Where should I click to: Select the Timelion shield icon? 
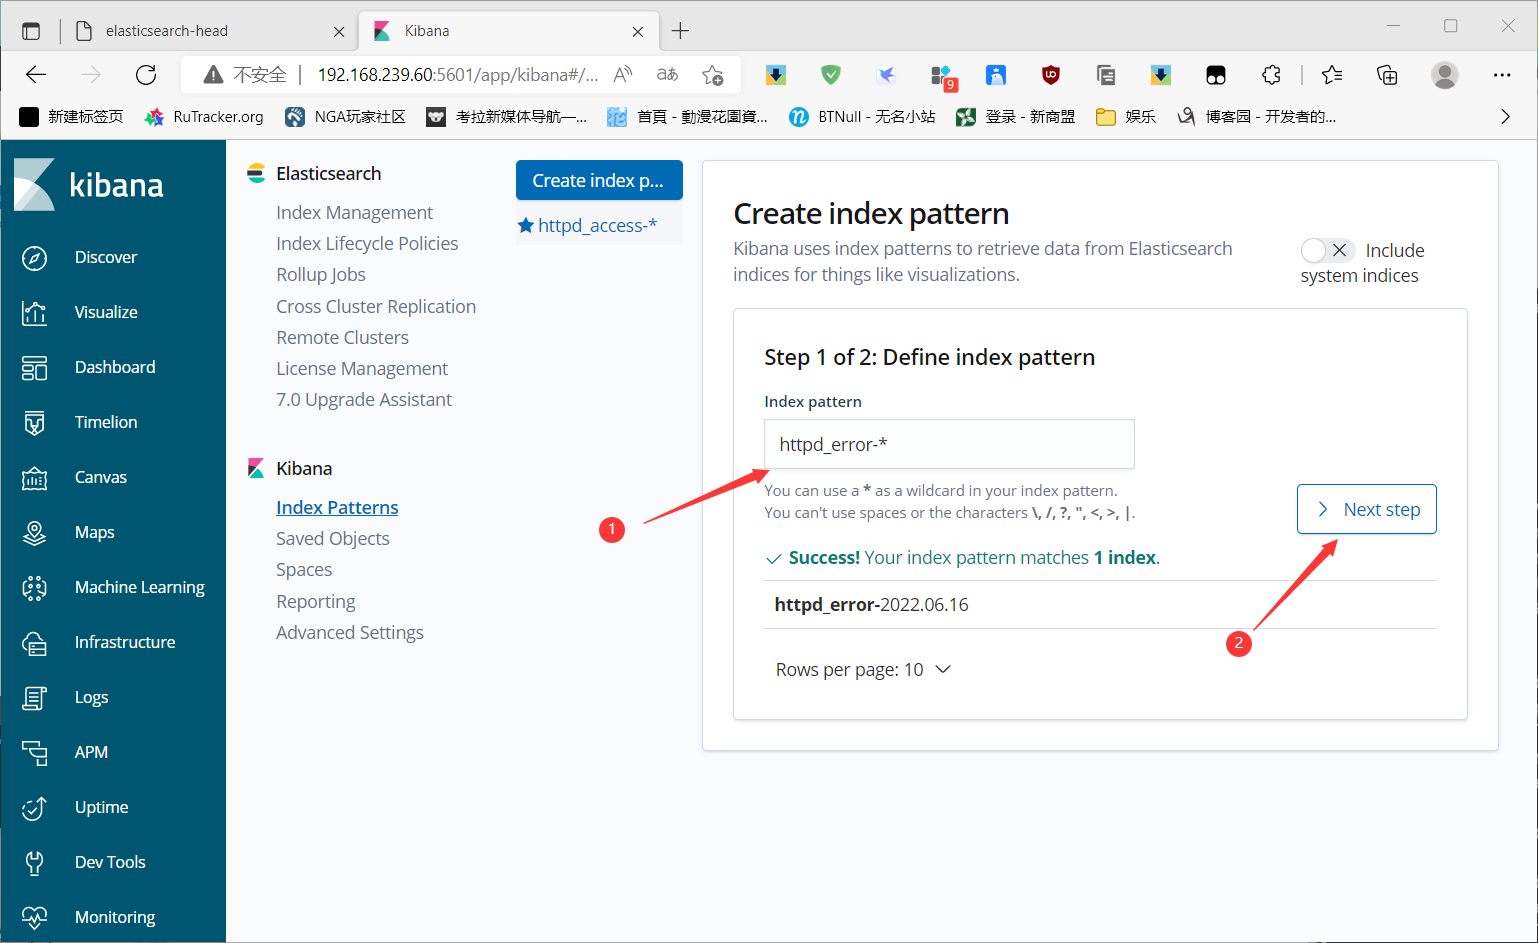[x=34, y=423]
